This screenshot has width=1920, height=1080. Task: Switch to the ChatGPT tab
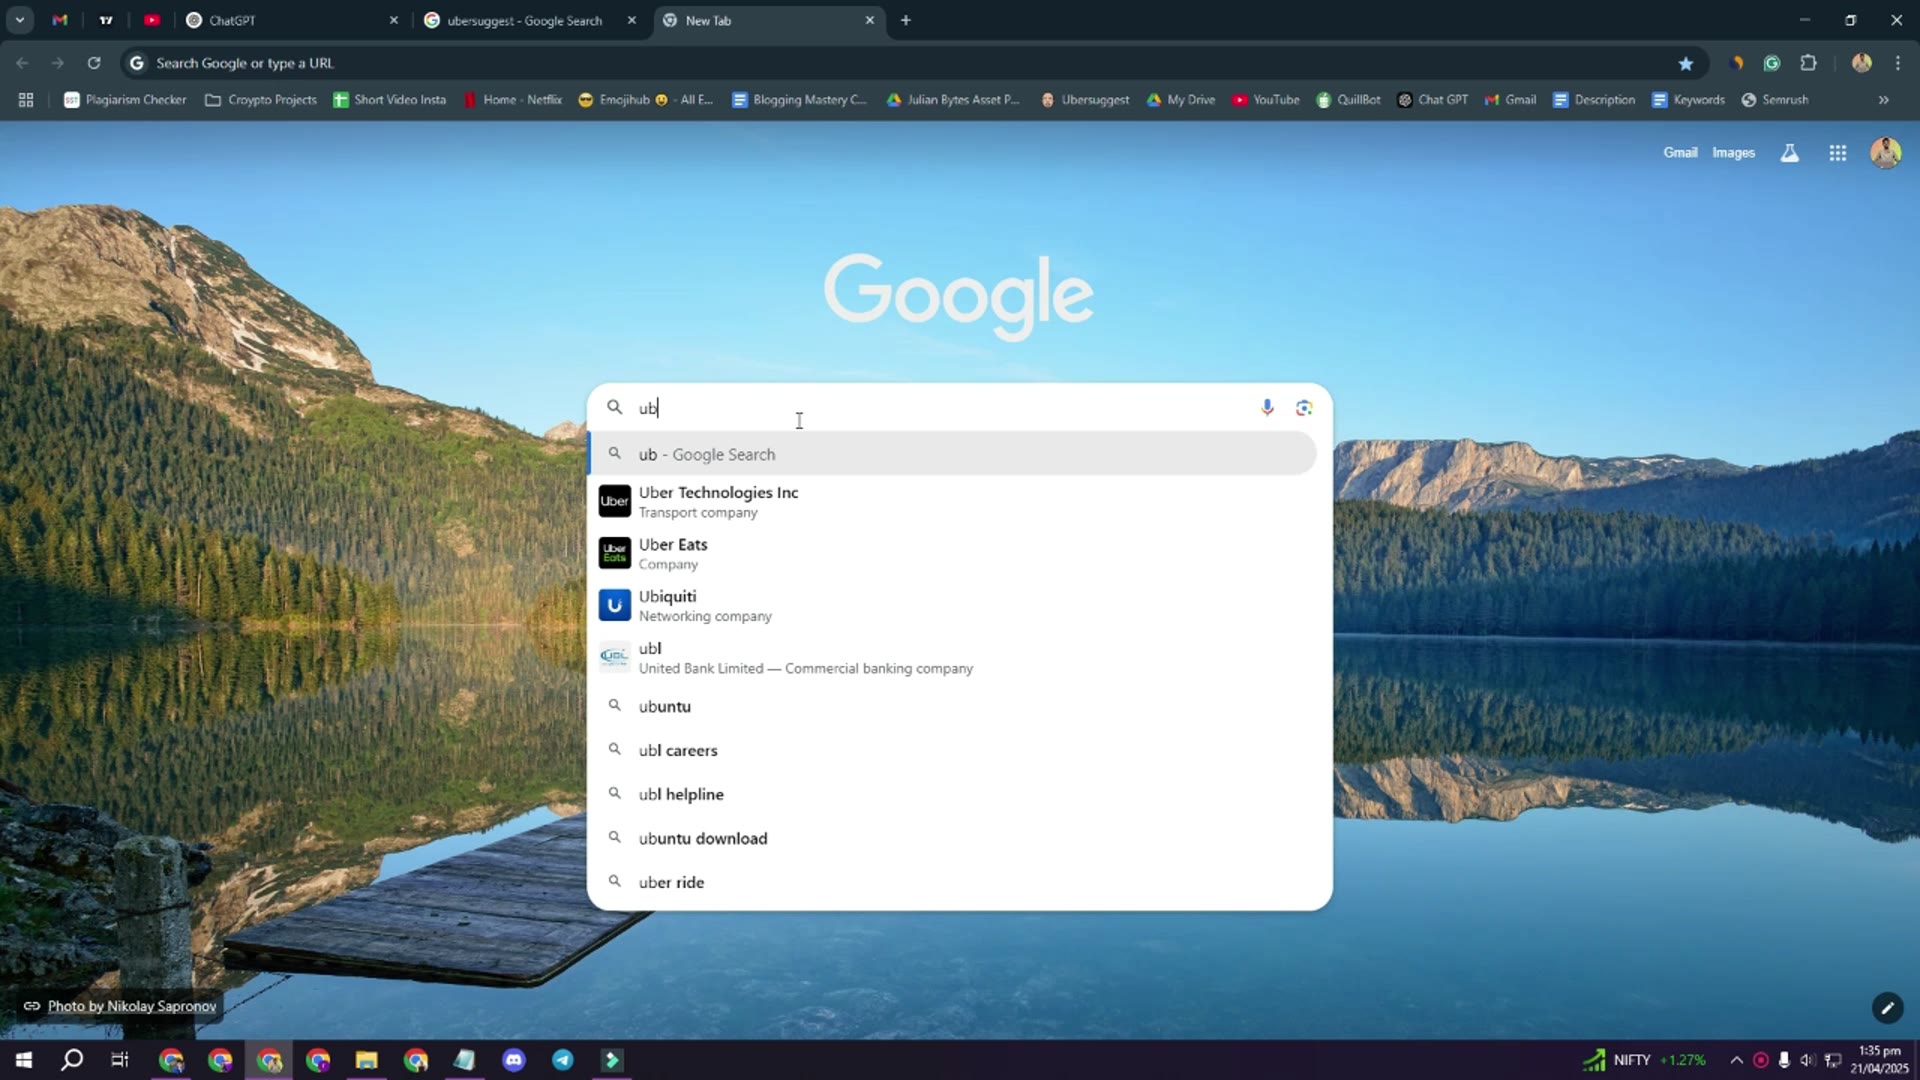coord(290,20)
